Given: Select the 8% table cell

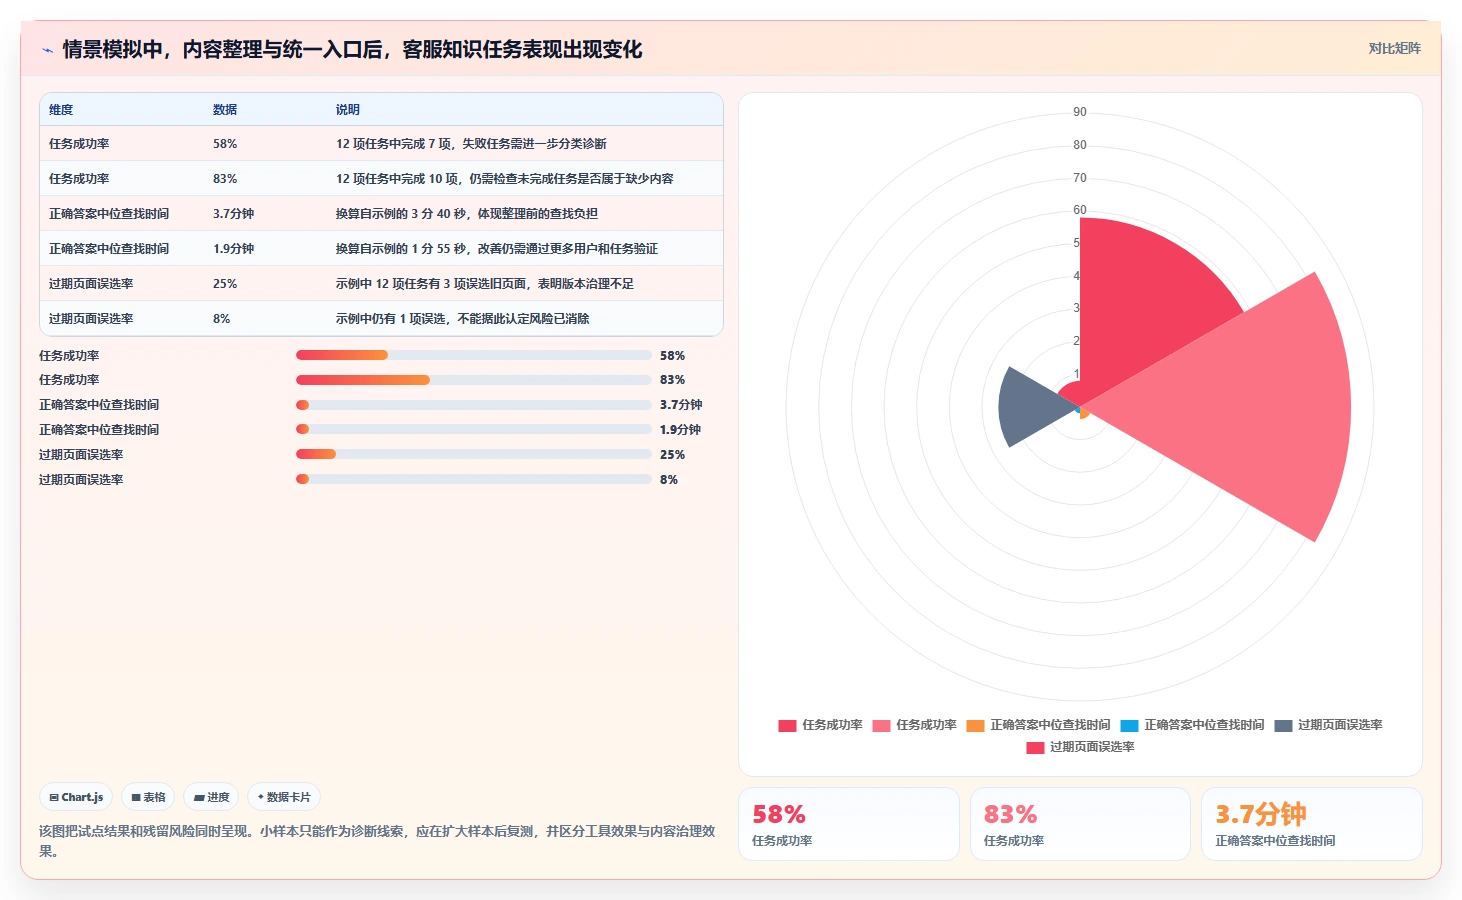Looking at the screenshot, I should coord(221,319).
